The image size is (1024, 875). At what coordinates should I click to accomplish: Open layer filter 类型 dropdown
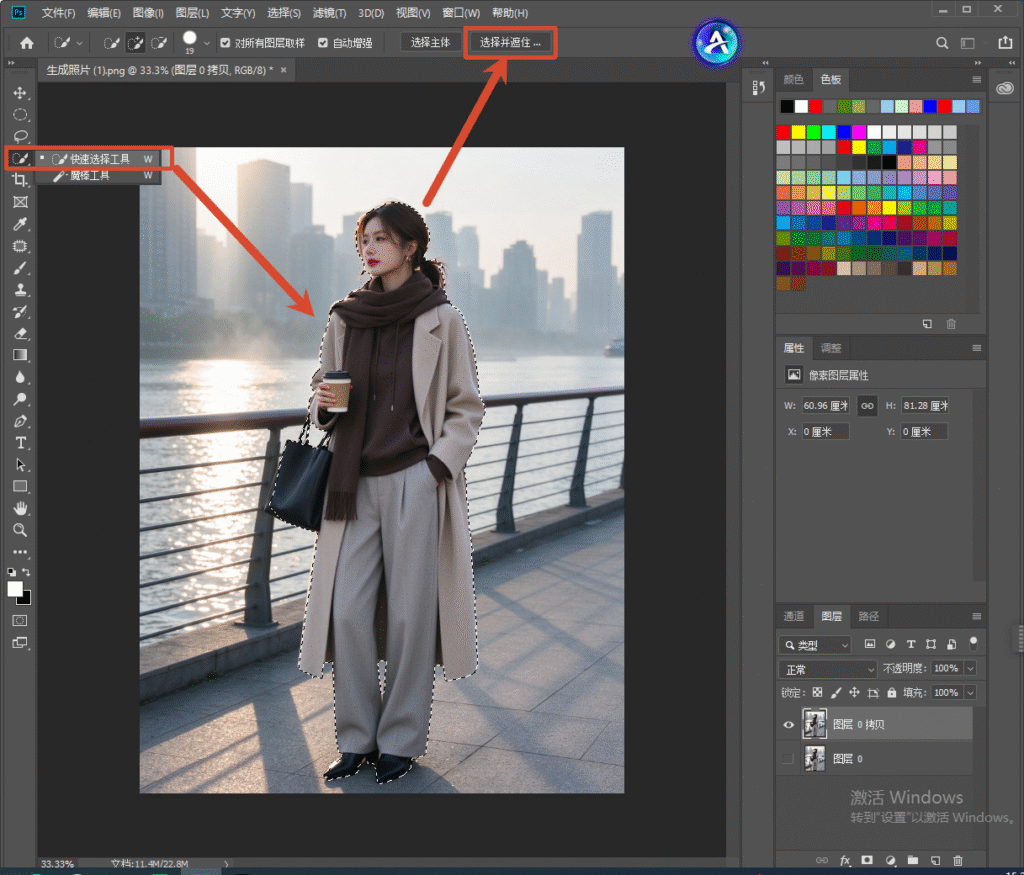[x=815, y=644]
